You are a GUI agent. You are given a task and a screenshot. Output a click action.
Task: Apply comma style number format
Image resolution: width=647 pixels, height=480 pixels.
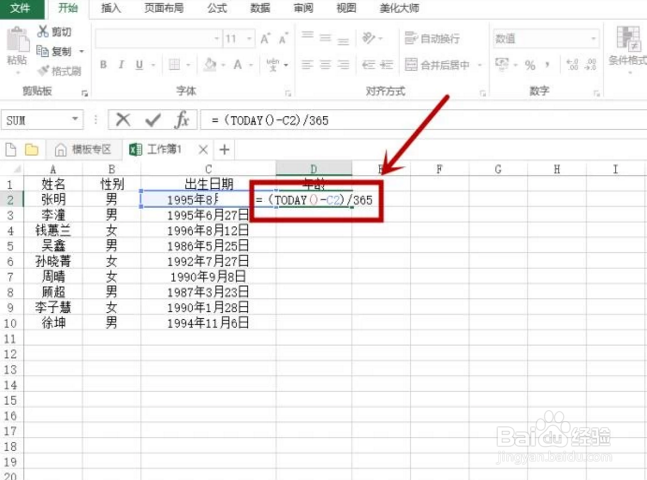pyautogui.click(x=548, y=65)
